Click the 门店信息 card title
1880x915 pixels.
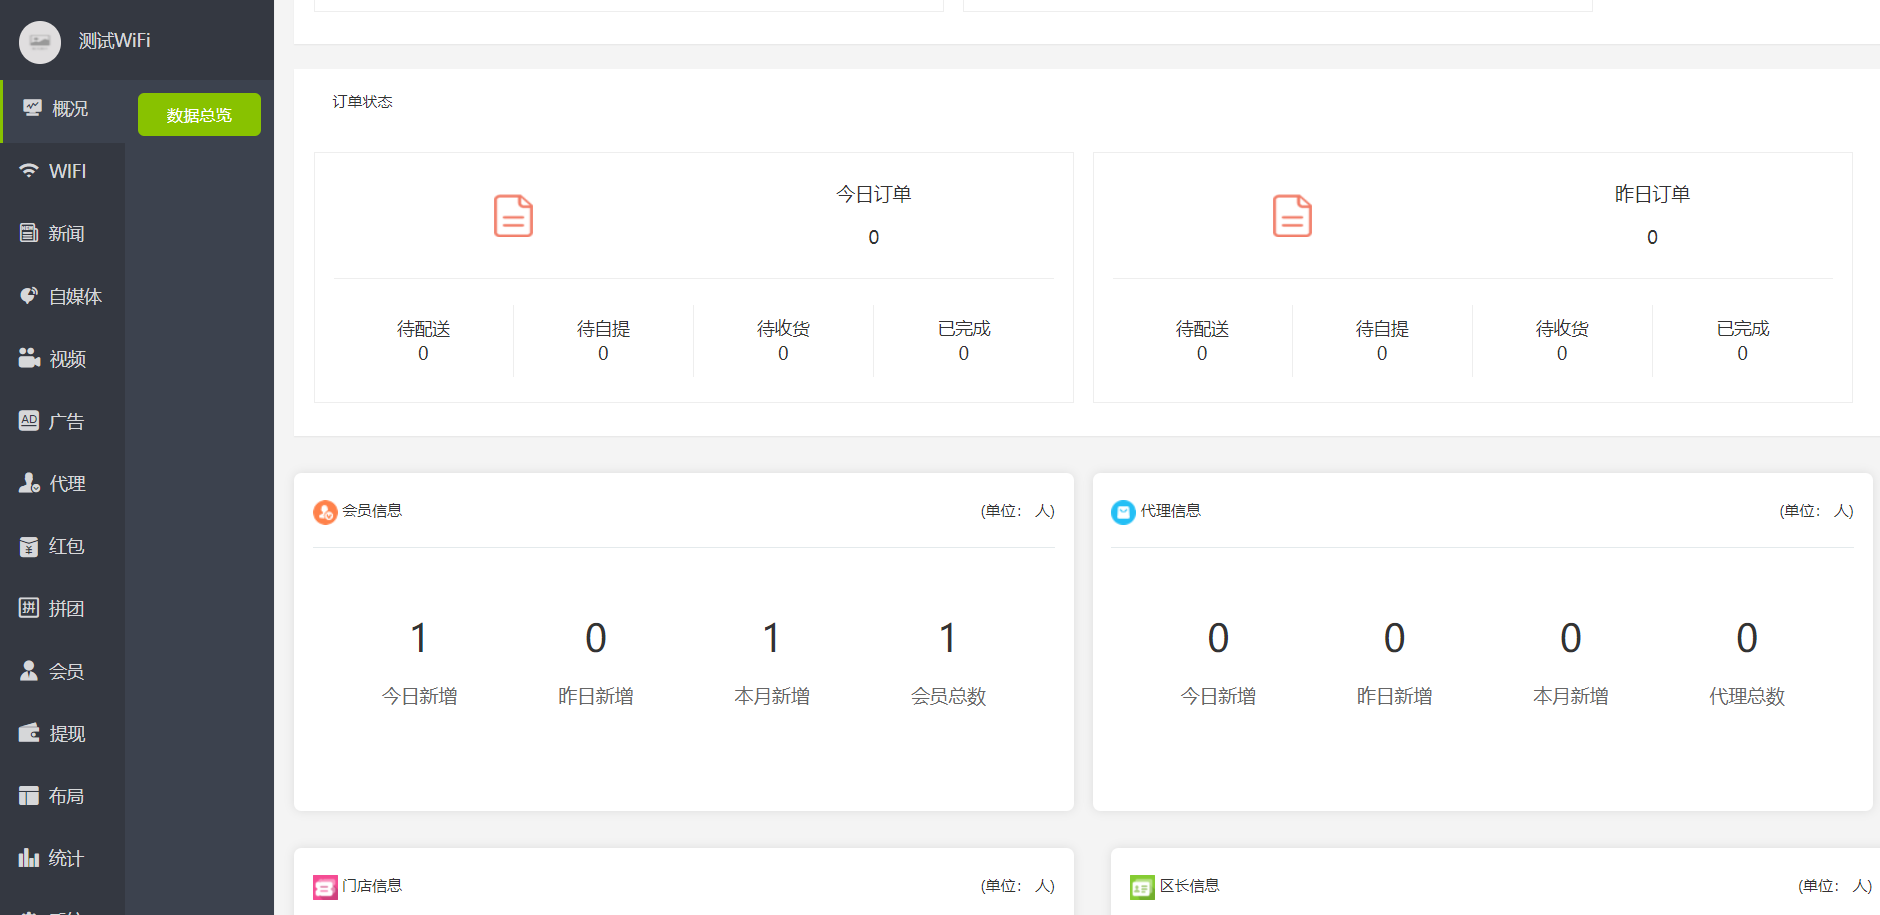(372, 886)
